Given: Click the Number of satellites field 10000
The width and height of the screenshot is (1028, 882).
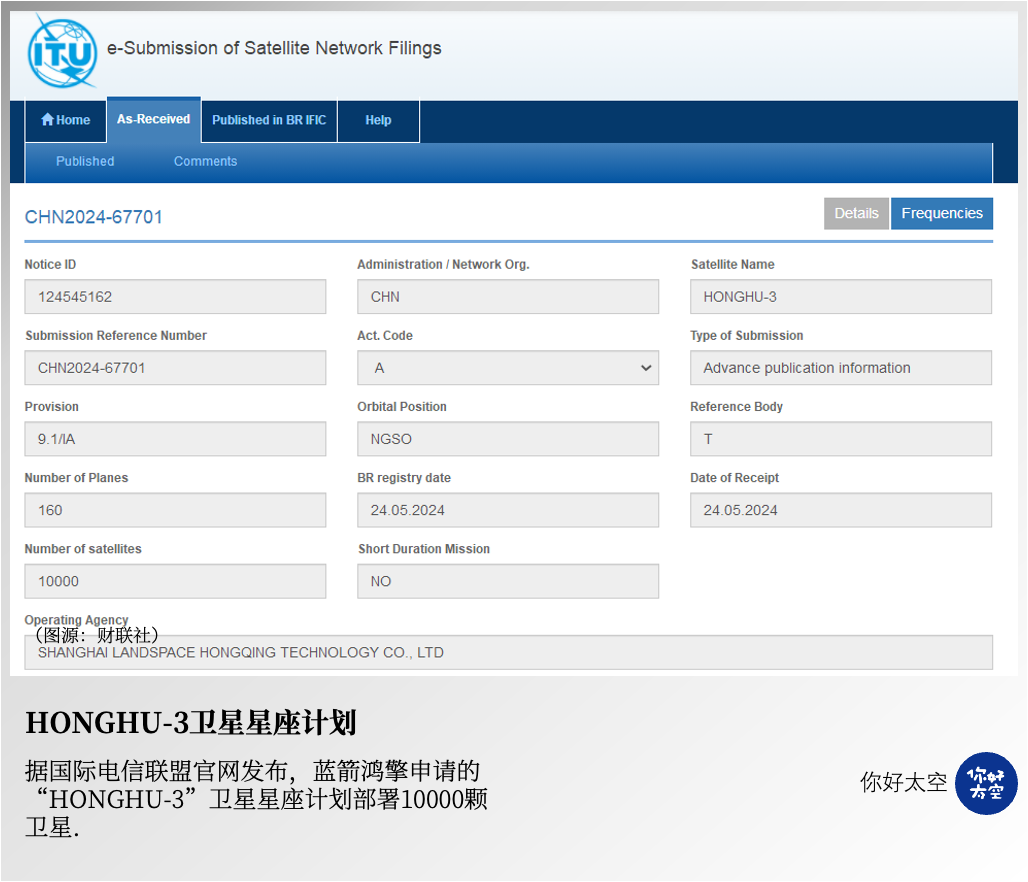Looking at the screenshot, I should pos(175,582).
